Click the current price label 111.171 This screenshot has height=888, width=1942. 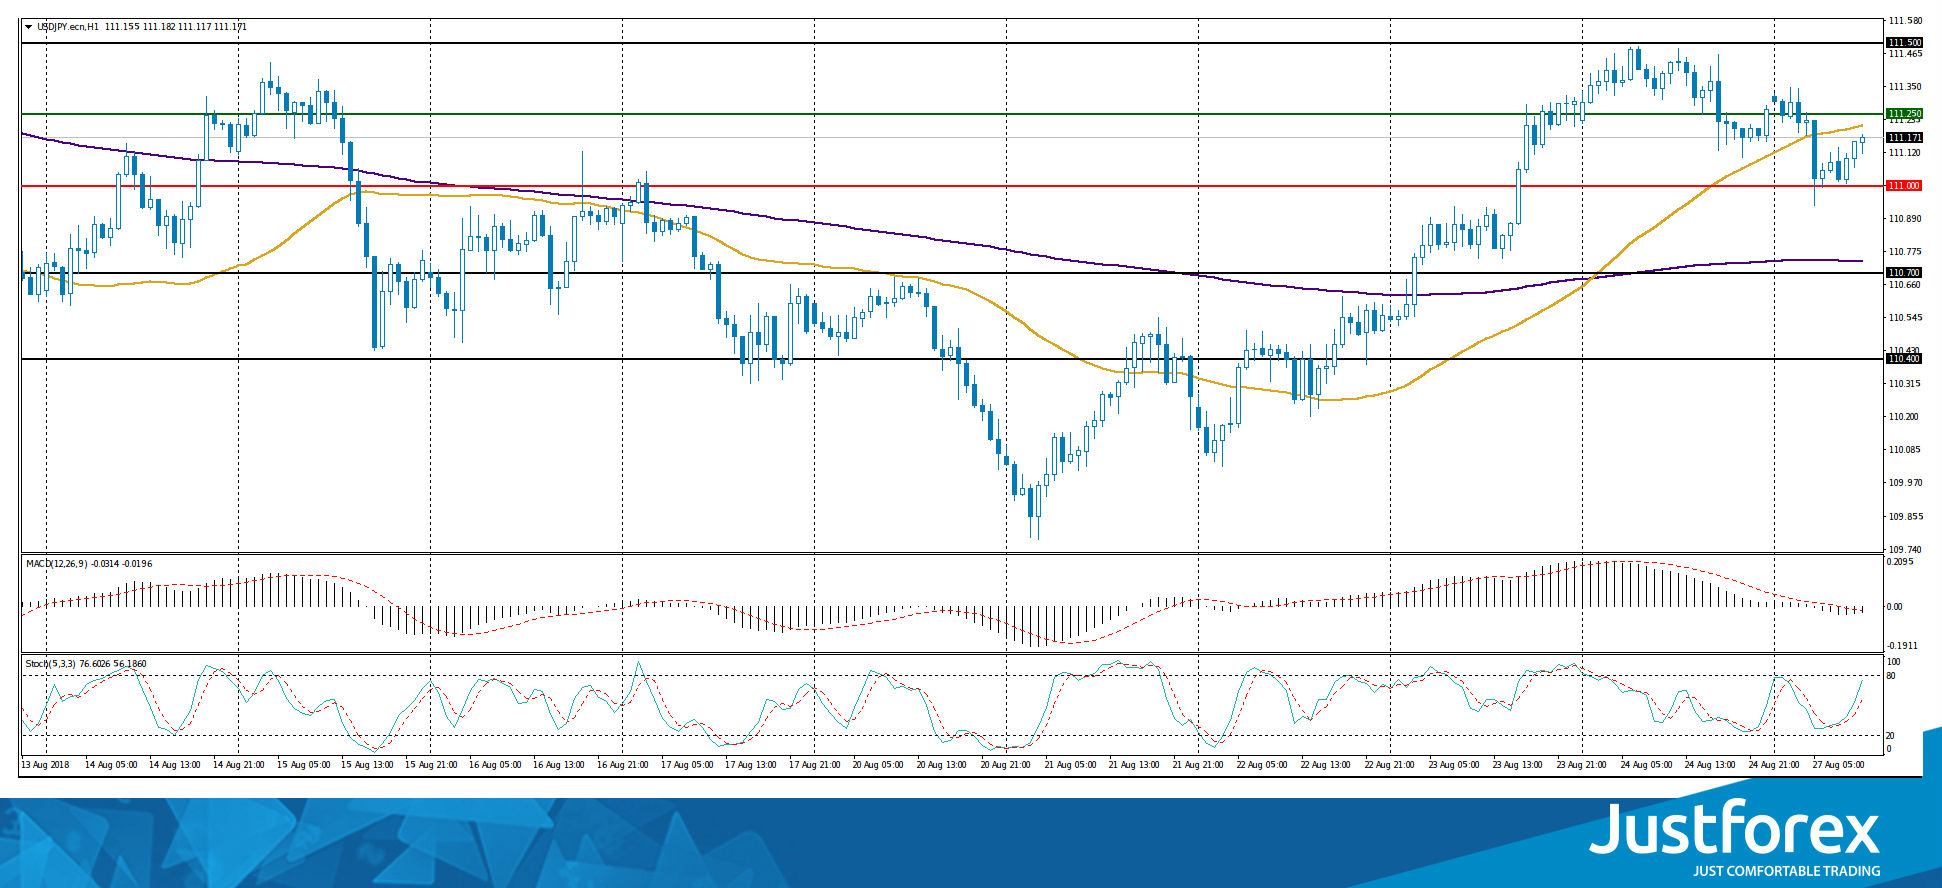[1903, 137]
